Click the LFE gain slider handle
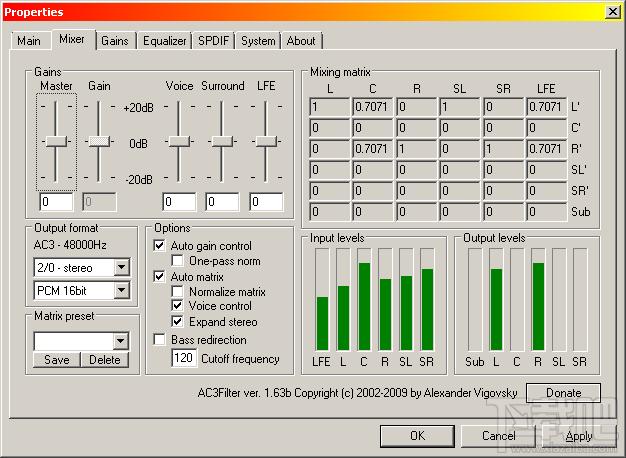Screen dimensions: 626x458 click(x=266, y=141)
